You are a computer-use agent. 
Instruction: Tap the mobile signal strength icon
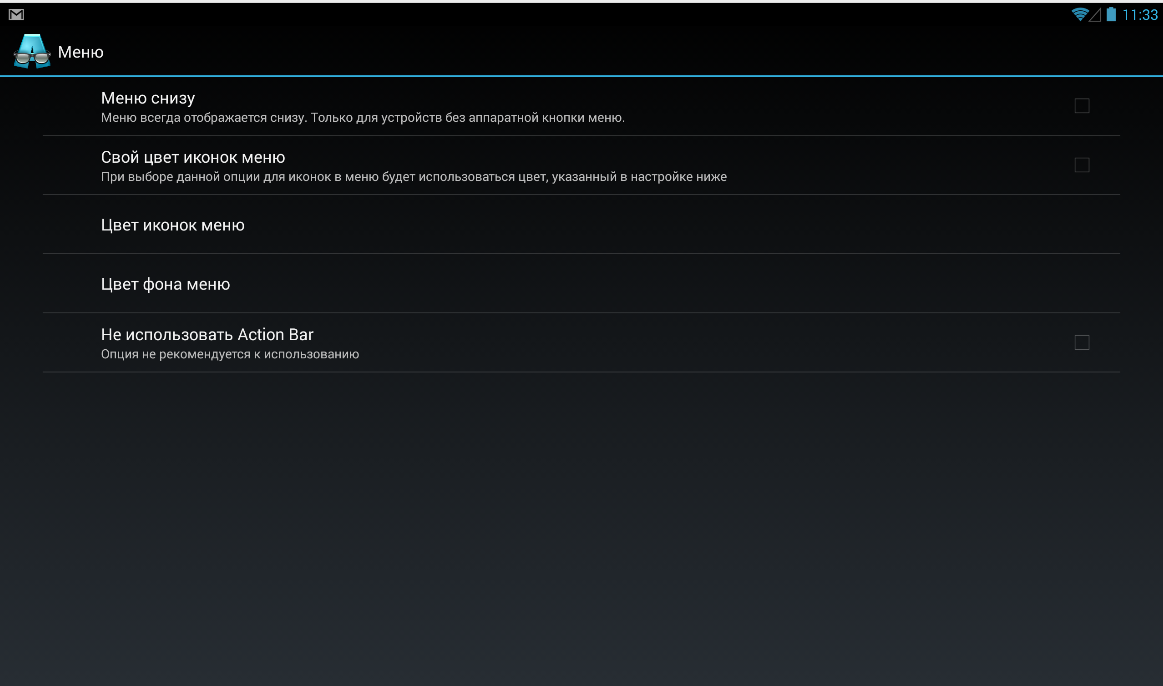click(x=1095, y=14)
